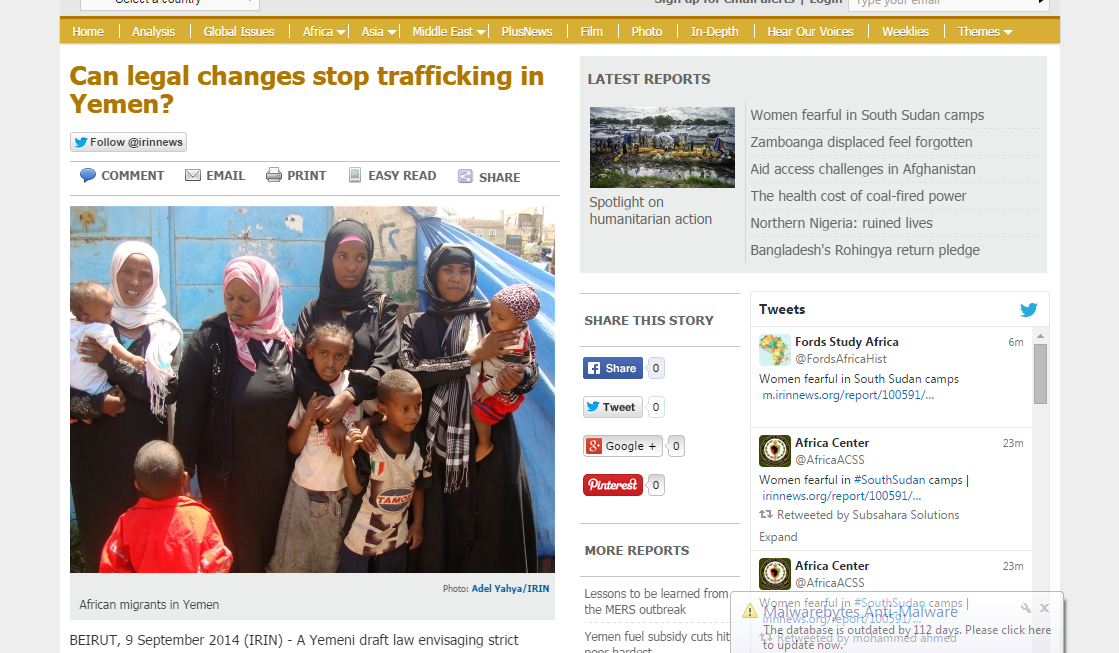Go to the PlusNews menu item
This screenshot has height=653, width=1119.
(x=527, y=31)
